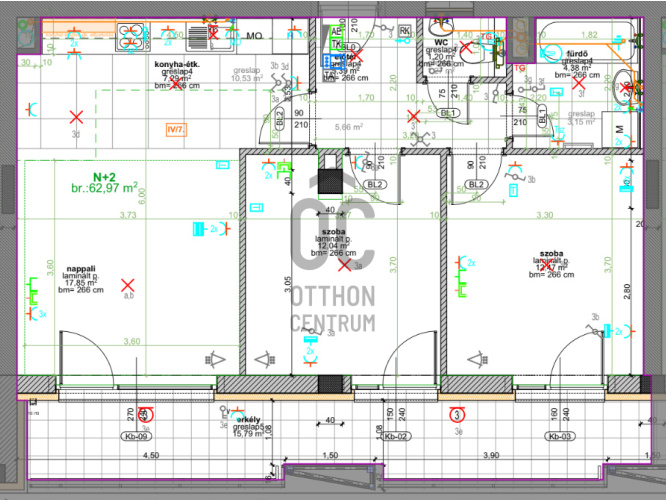This screenshot has height=500, width=666.
Task: Select the konyha-étk. room label
Action: 176,64
